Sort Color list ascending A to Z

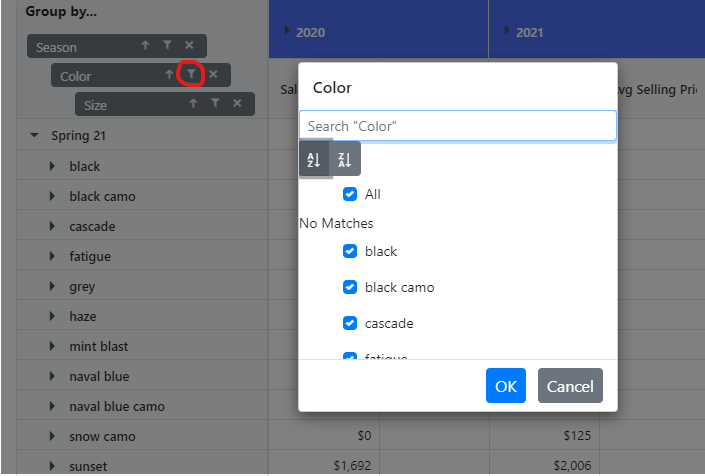[314, 160]
